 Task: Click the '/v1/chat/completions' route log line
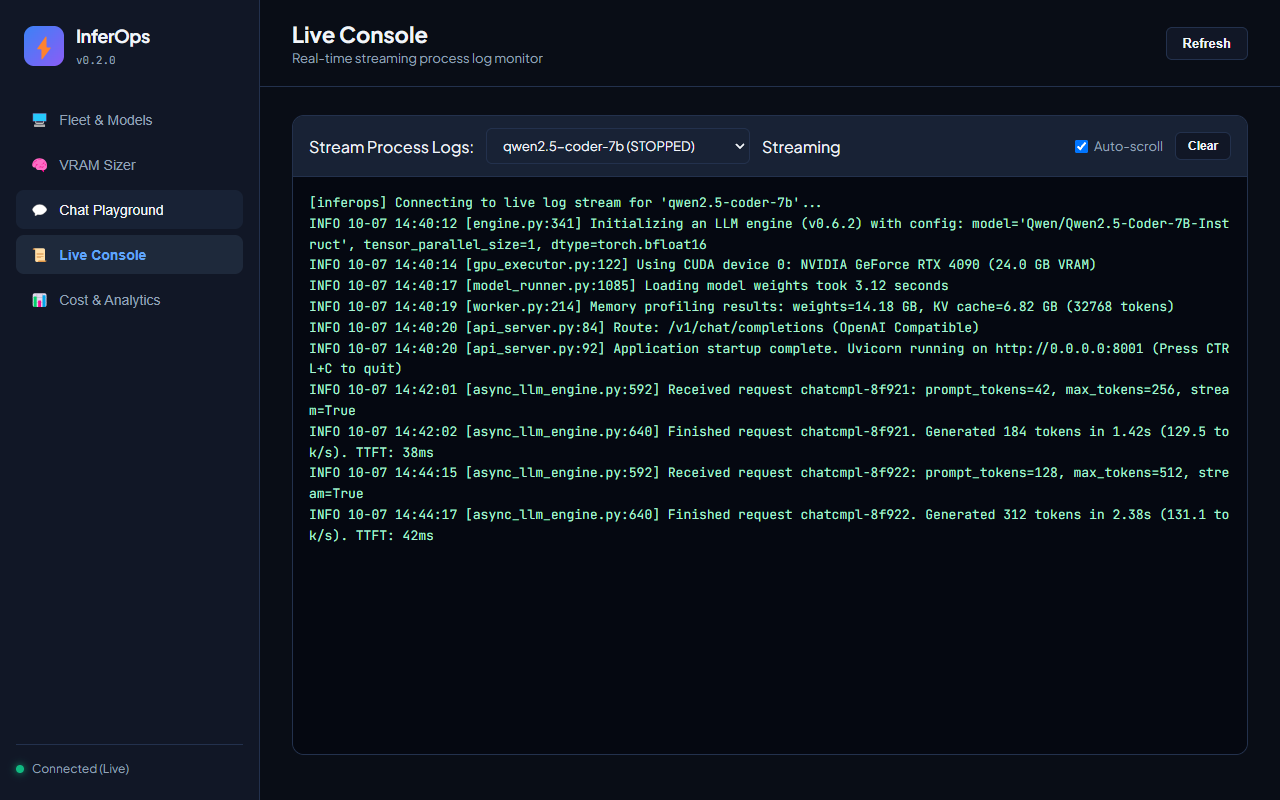tap(644, 327)
